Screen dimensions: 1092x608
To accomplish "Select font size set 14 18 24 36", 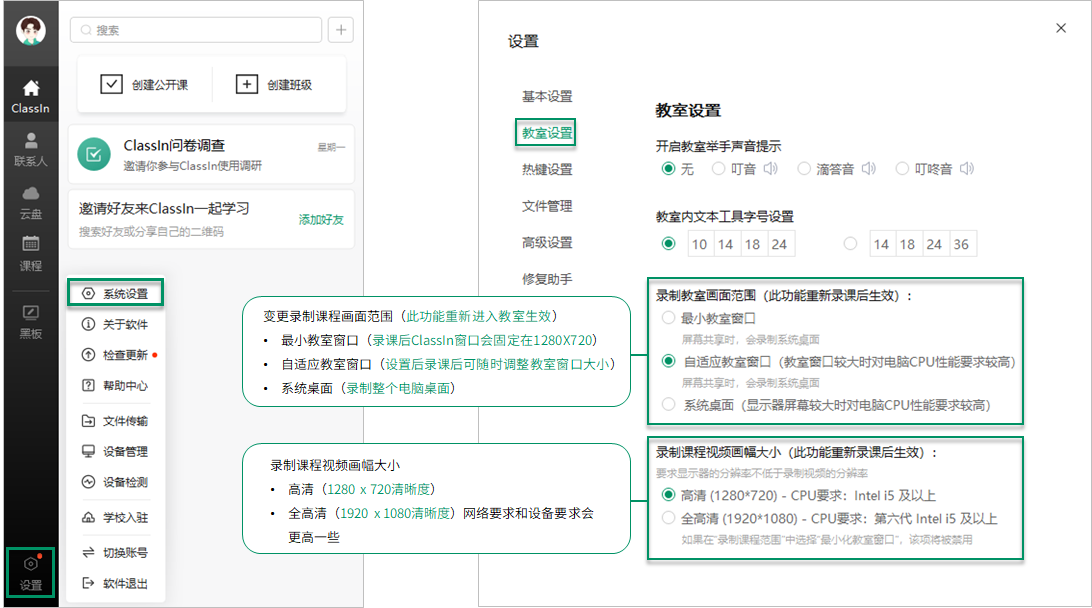I will pos(850,244).
